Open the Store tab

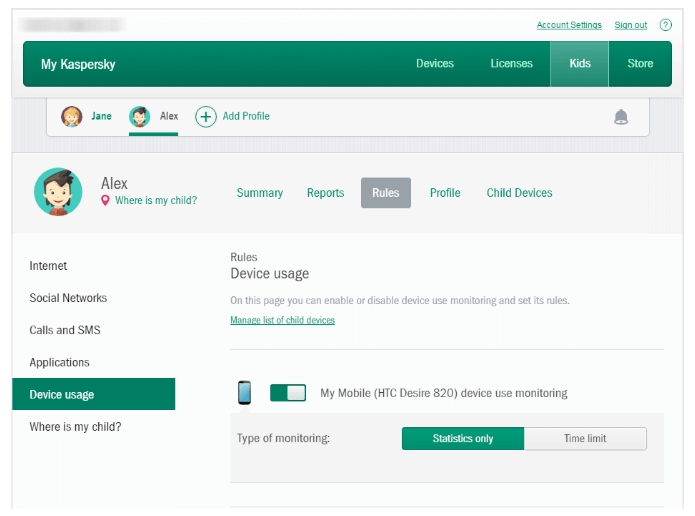pyautogui.click(x=640, y=63)
